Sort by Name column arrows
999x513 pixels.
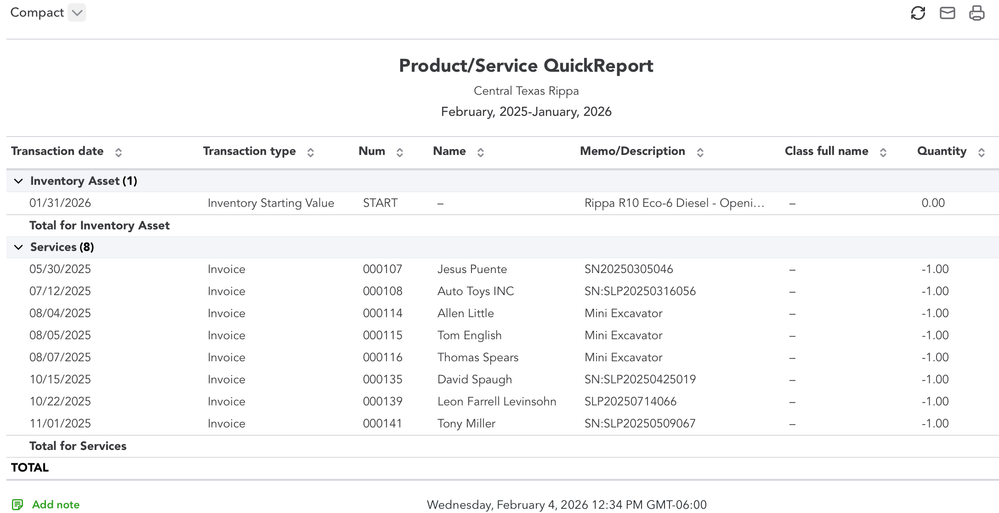[x=481, y=152]
